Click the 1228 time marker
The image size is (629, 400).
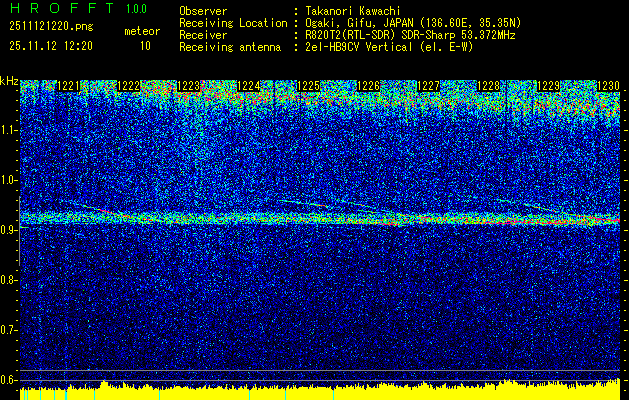(489, 86)
